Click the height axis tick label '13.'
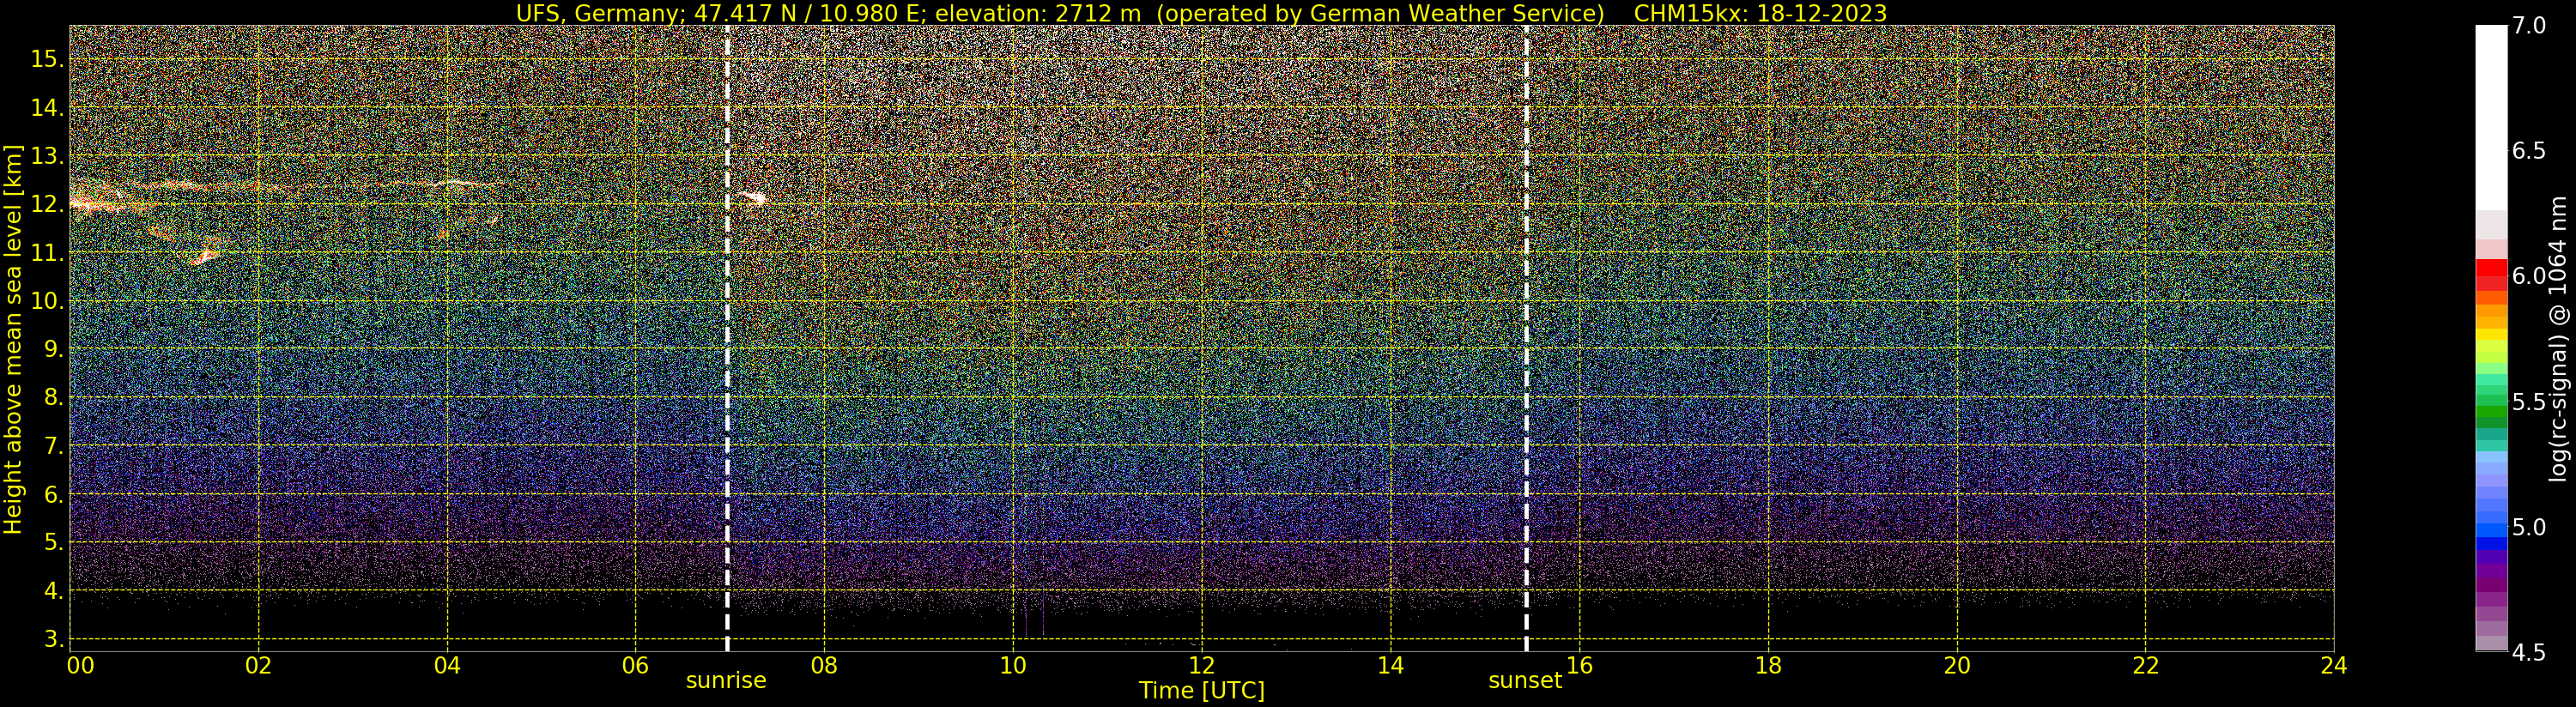The height and width of the screenshot is (707, 2576). 47,157
